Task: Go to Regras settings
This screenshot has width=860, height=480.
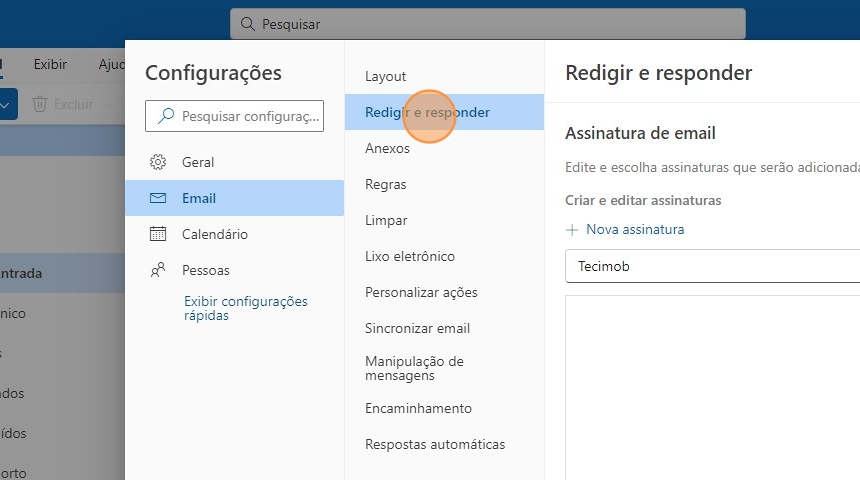Action: (386, 184)
